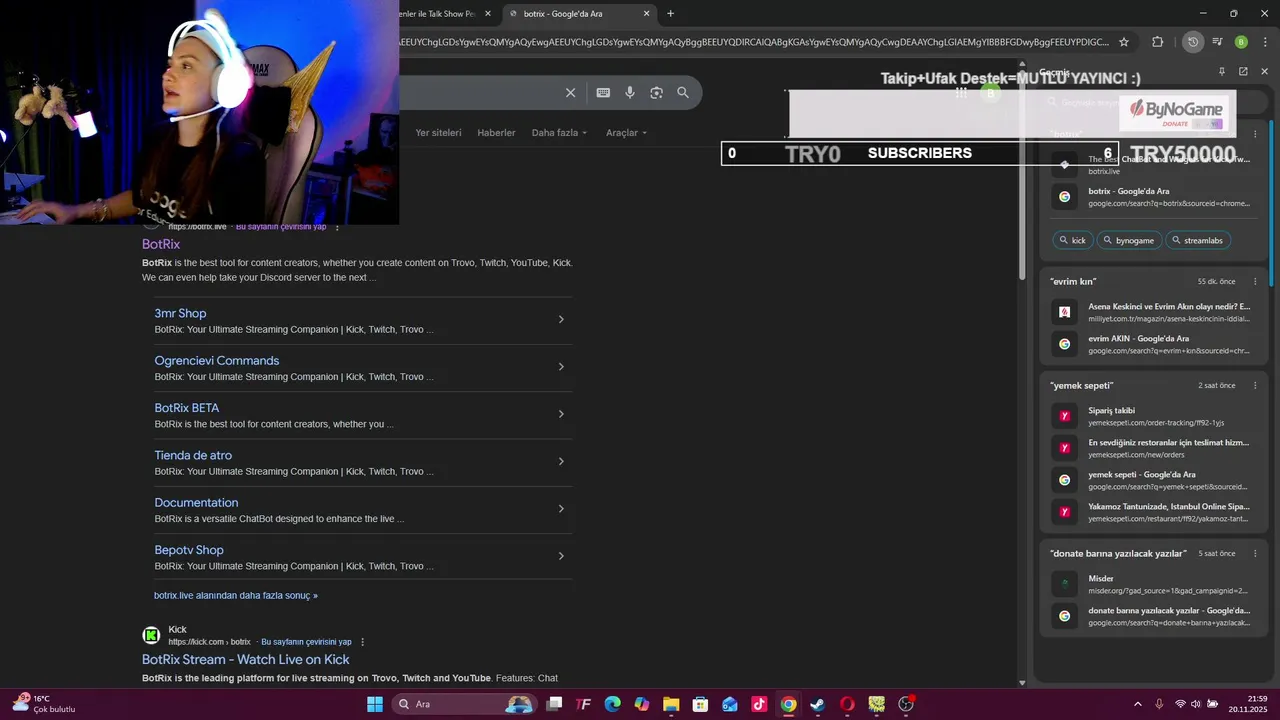Click chevron on the Tienda de atro row
Image resolution: width=1280 pixels, height=720 pixels.
(x=561, y=462)
